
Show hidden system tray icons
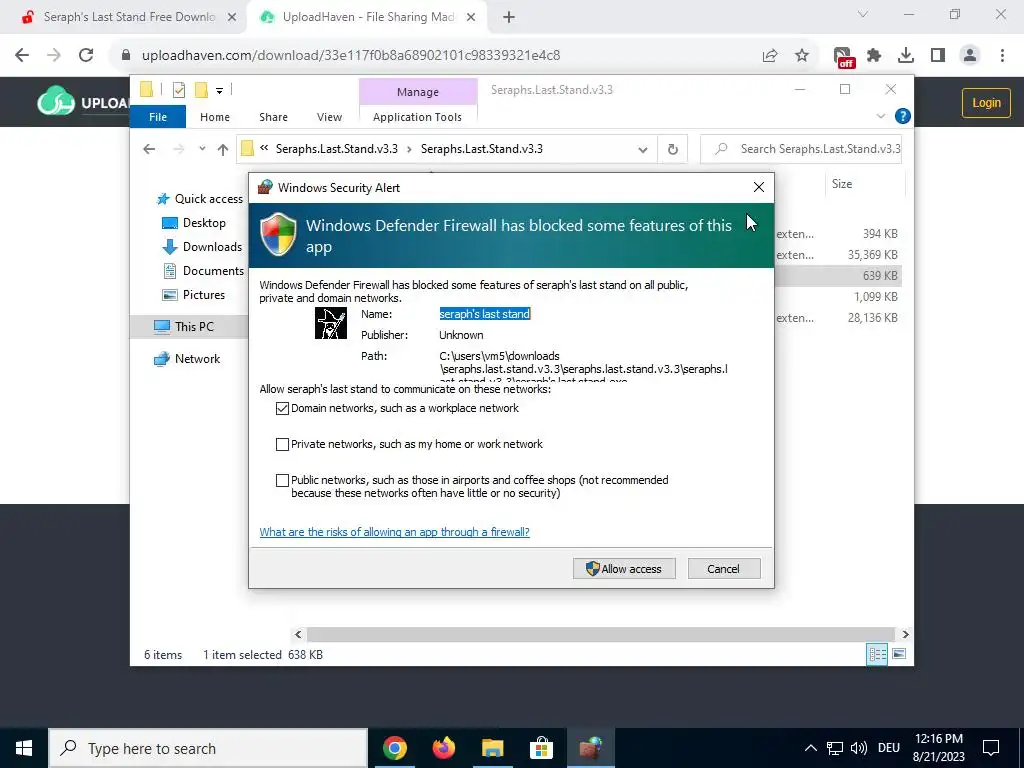[x=810, y=748]
